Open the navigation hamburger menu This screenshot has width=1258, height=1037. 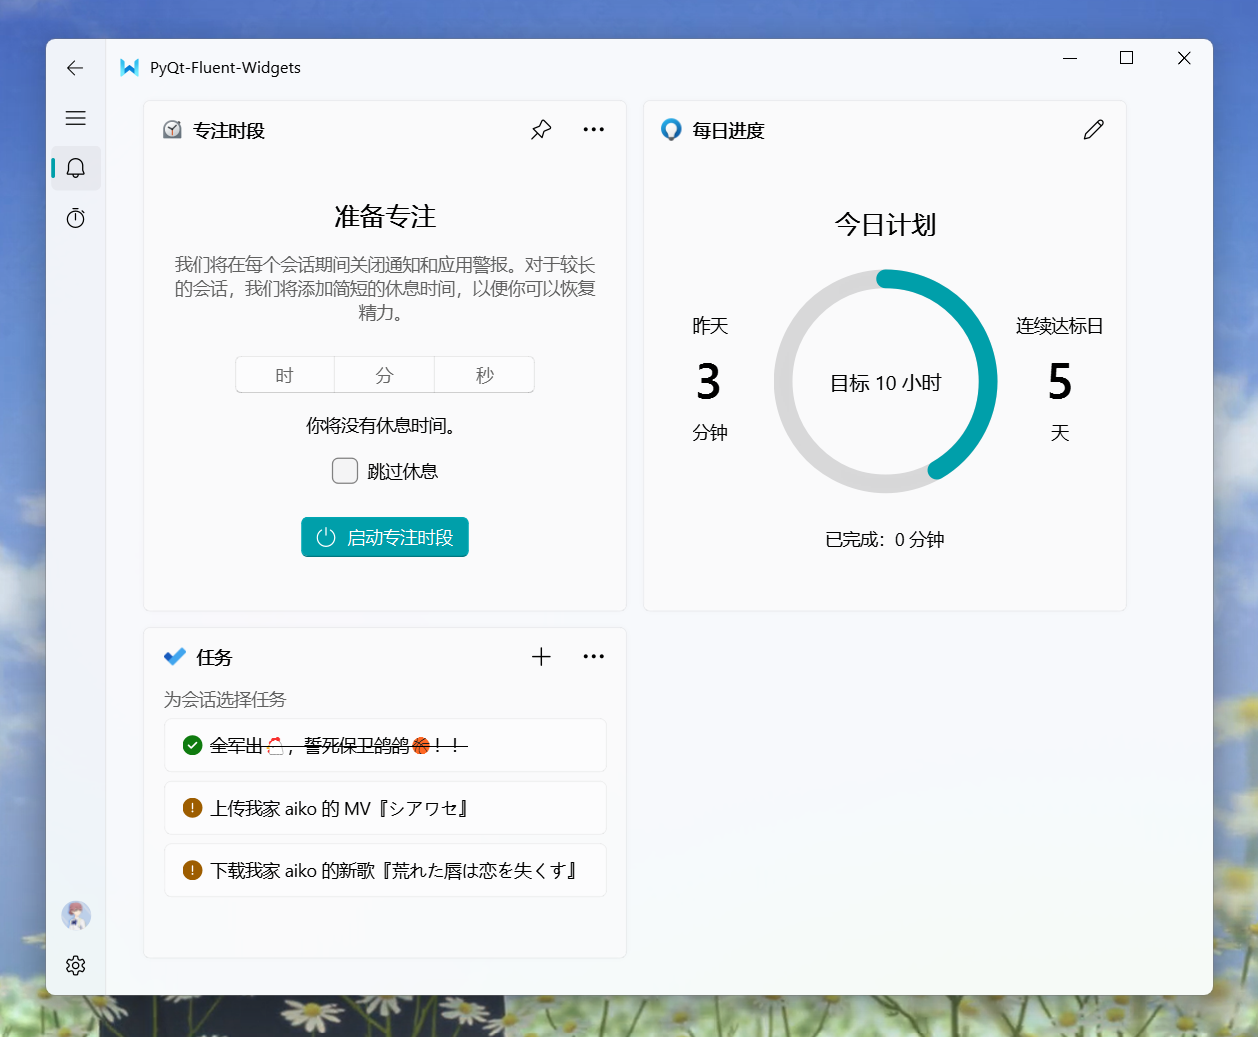click(75, 118)
